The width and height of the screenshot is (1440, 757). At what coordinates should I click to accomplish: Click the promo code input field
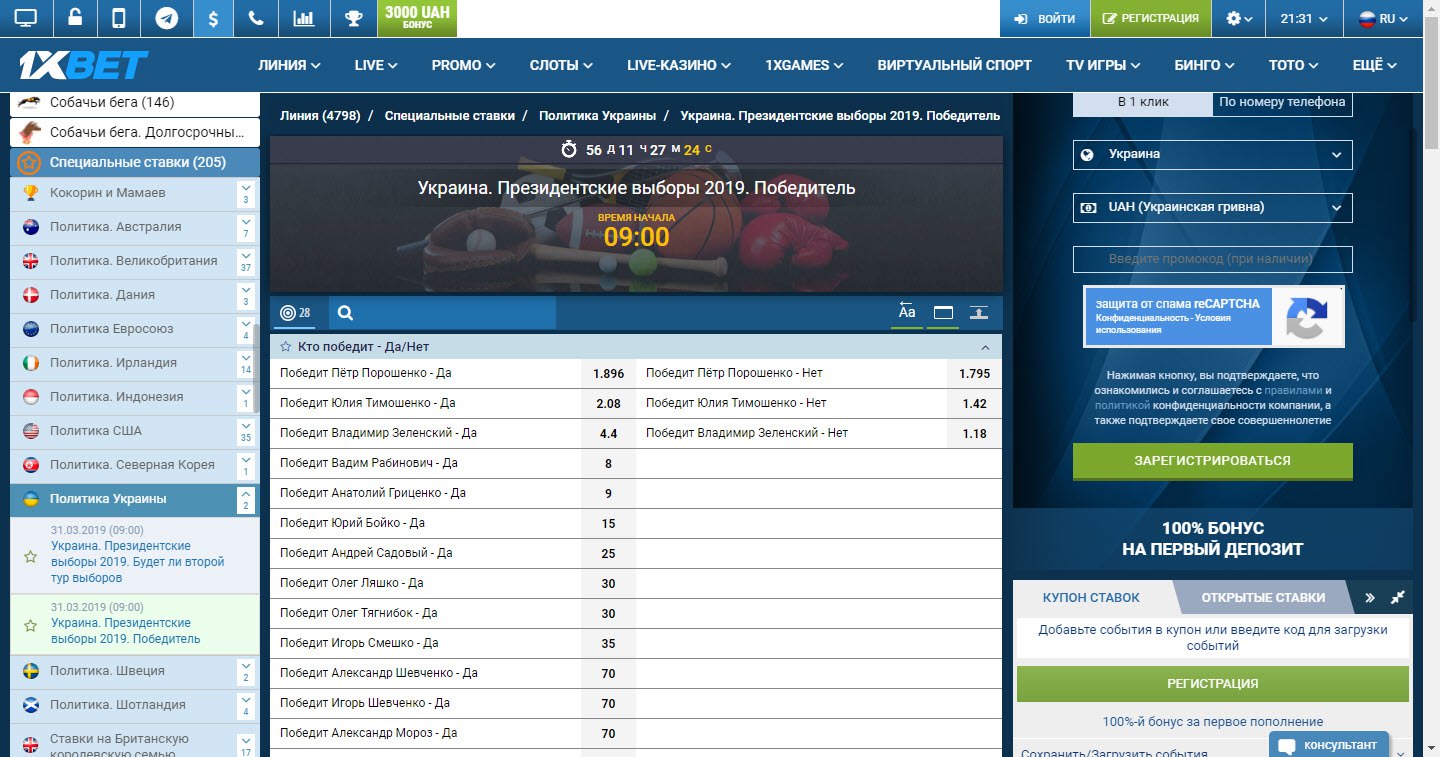coord(1212,259)
